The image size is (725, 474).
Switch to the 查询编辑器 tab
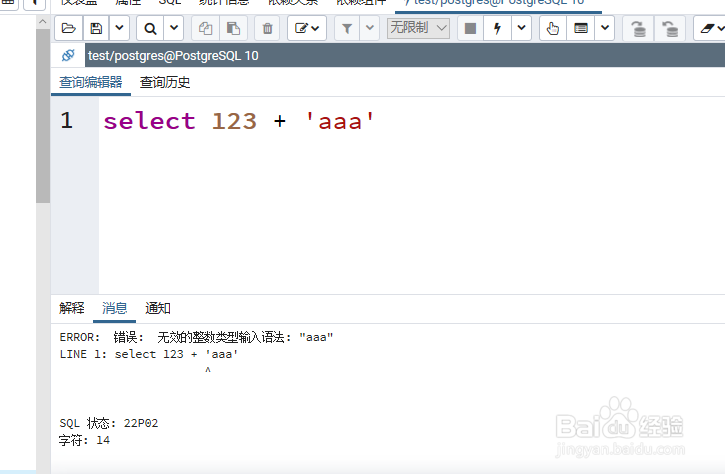(x=91, y=82)
